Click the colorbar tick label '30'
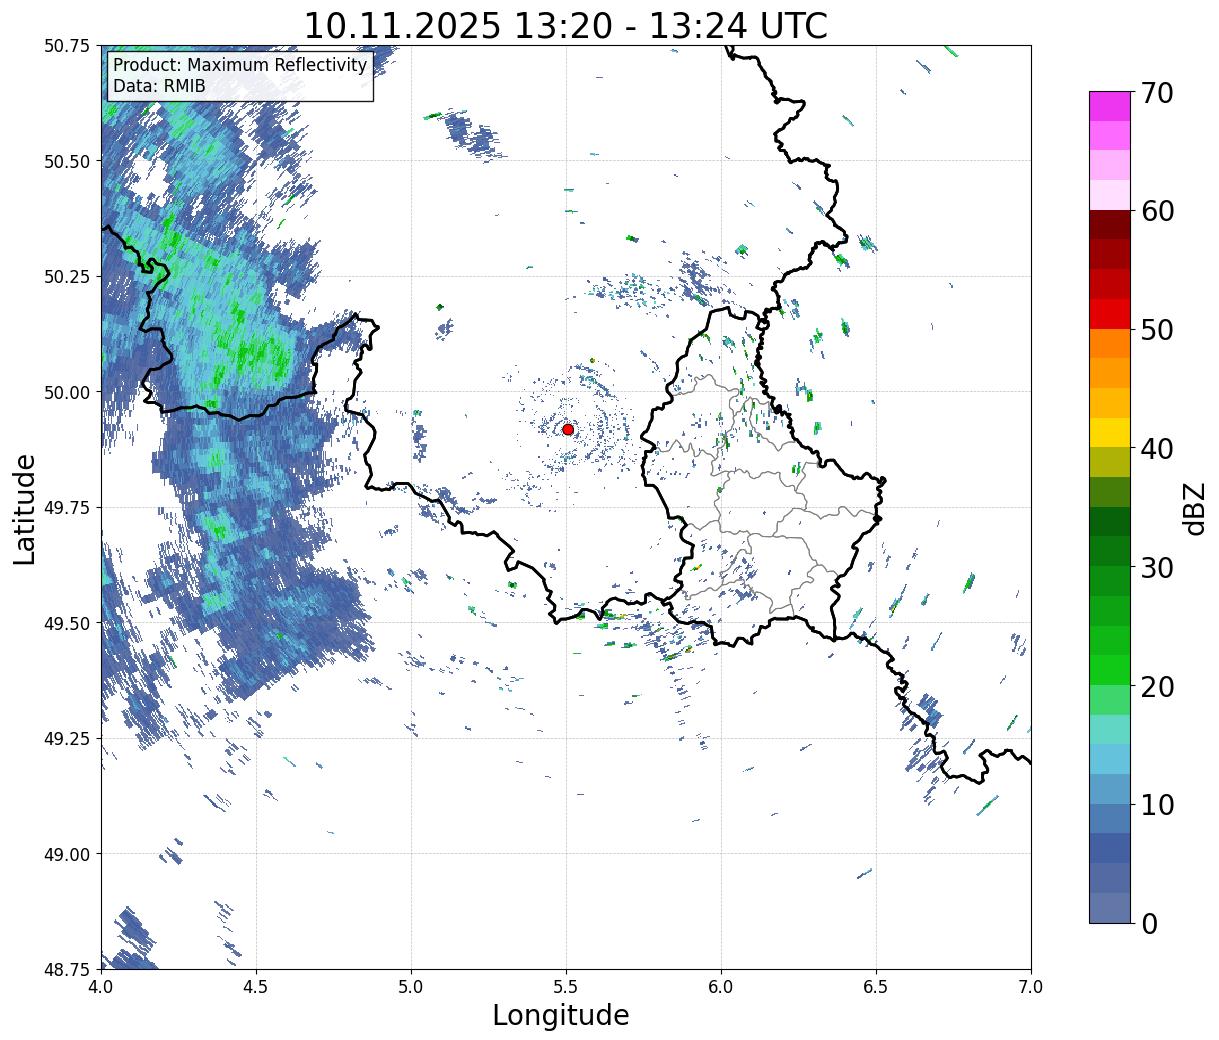The height and width of the screenshot is (1040, 1219). click(1157, 567)
